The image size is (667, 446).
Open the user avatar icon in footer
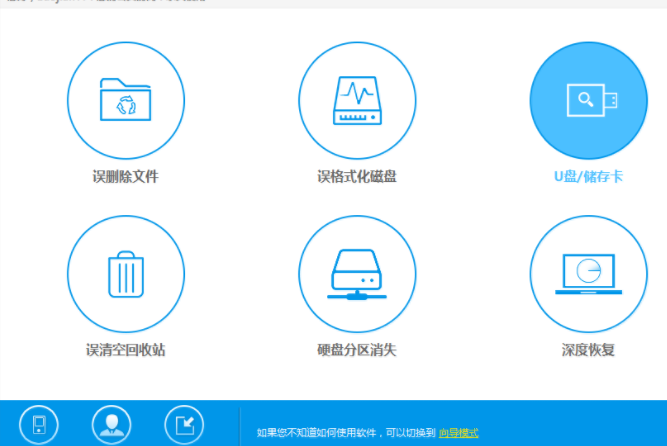click(x=111, y=426)
